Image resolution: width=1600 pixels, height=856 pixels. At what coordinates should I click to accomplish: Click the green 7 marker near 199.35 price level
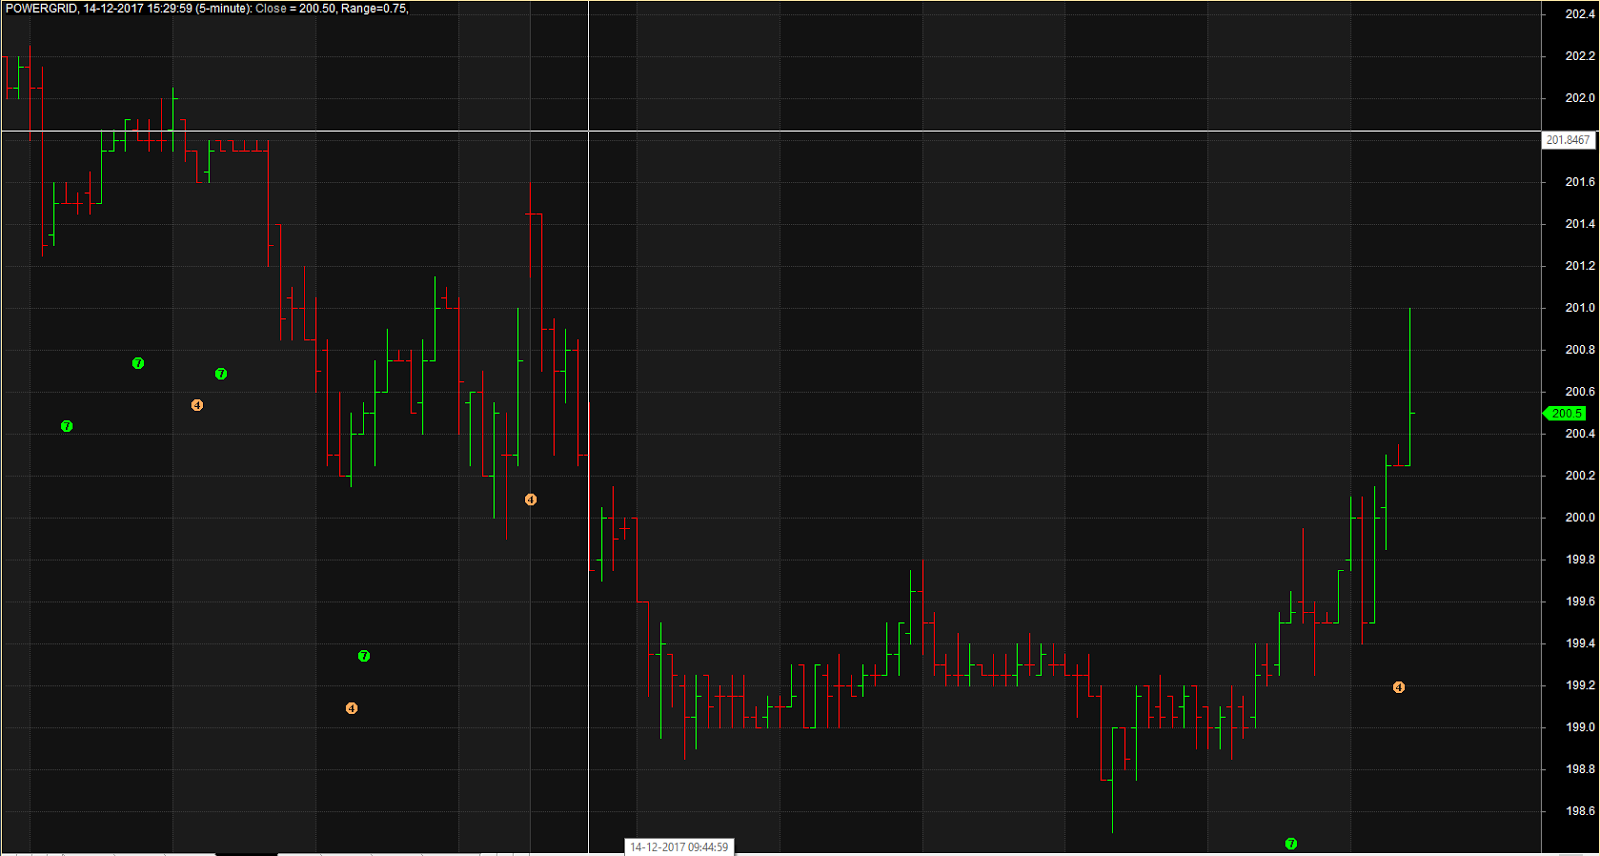(364, 656)
